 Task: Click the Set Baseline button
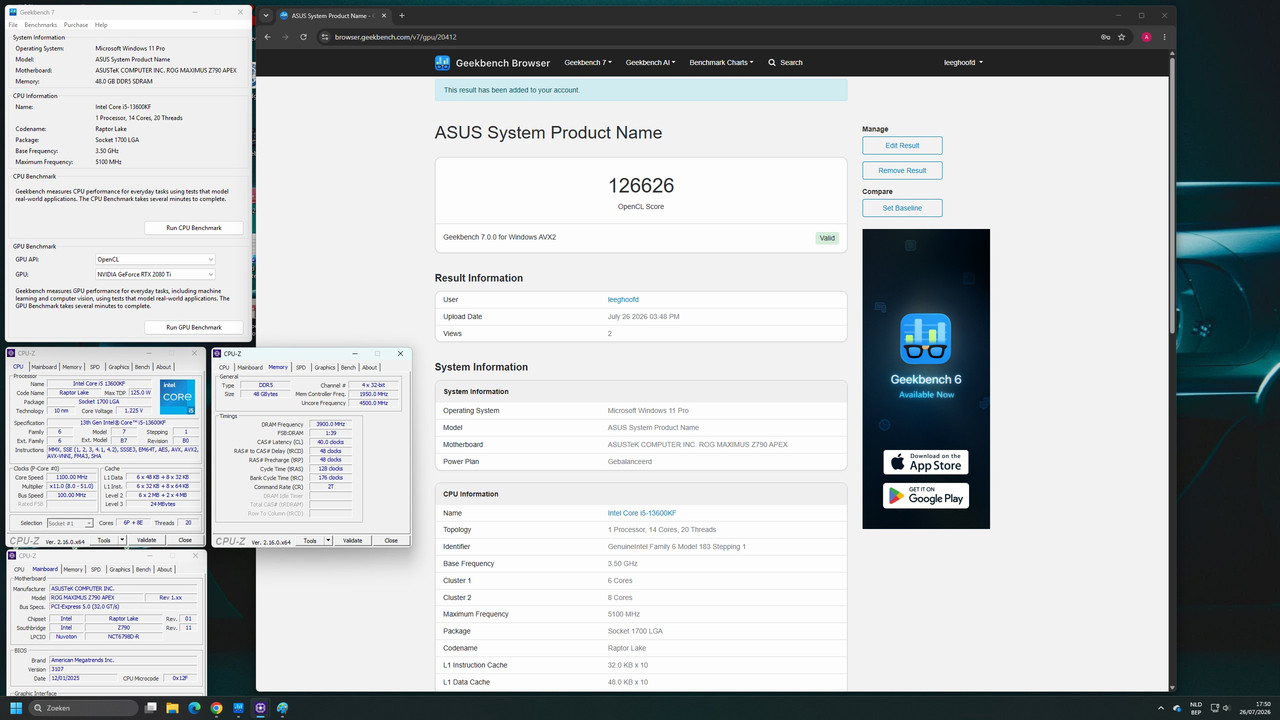click(x=902, y=208)
